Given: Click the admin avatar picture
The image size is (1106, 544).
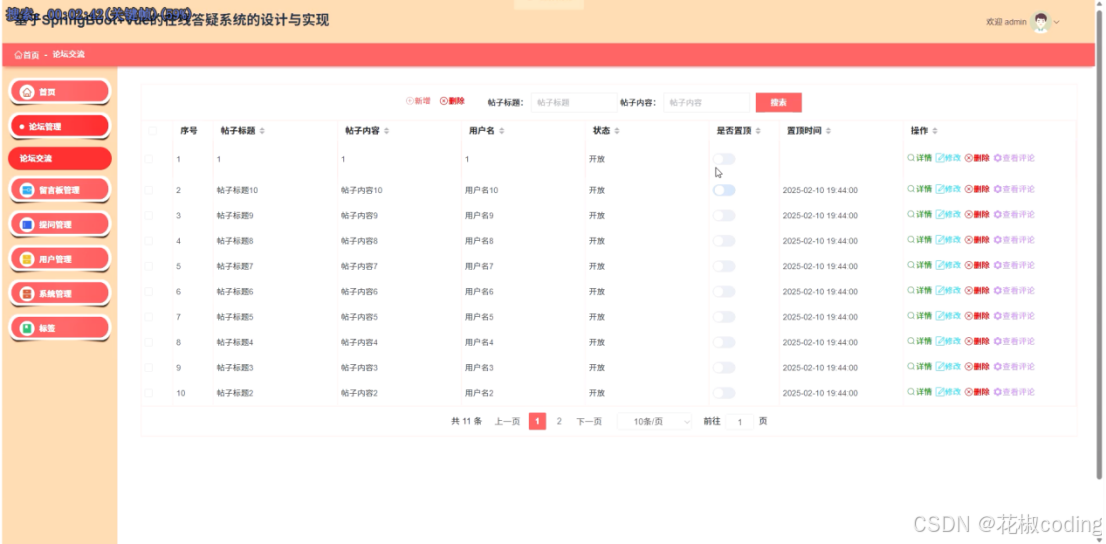Looking at the screenshot, I should (1040, 22).
